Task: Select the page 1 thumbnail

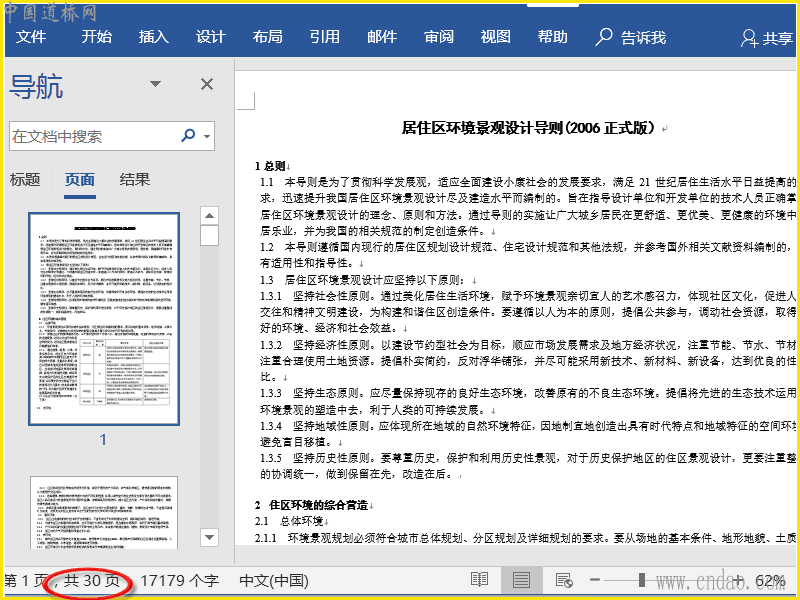Action: pos(104,319)
